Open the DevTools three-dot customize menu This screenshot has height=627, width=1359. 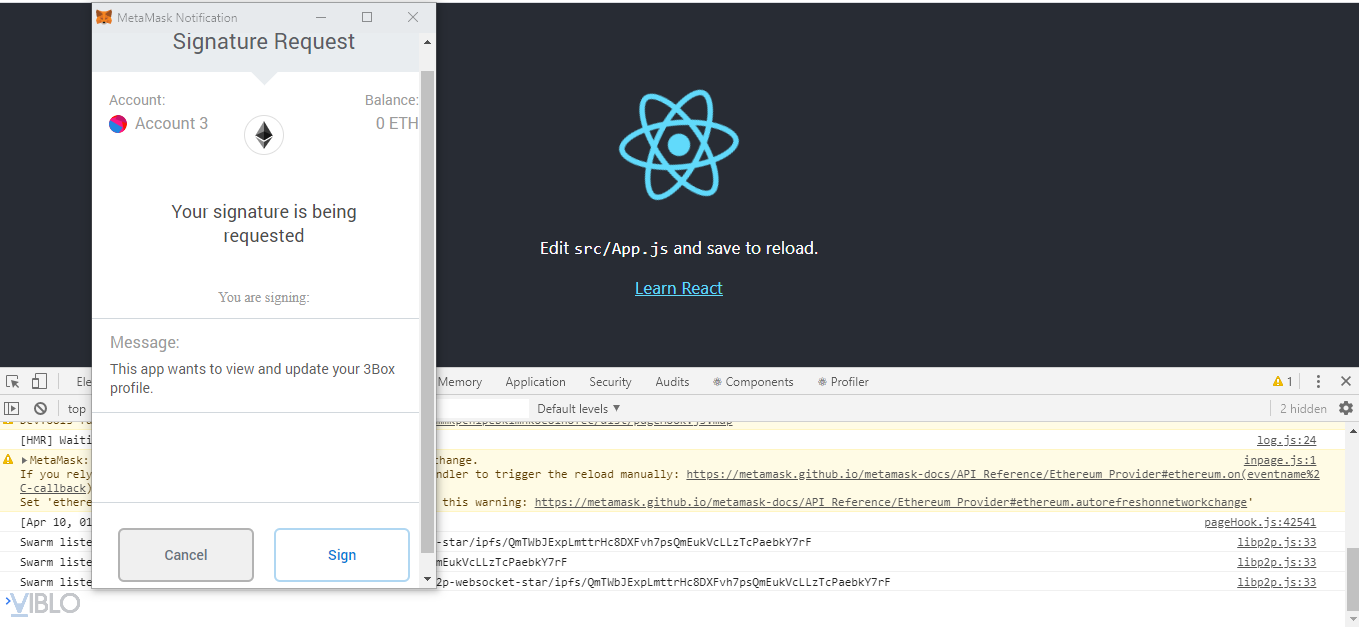[x=1318, y=381]
